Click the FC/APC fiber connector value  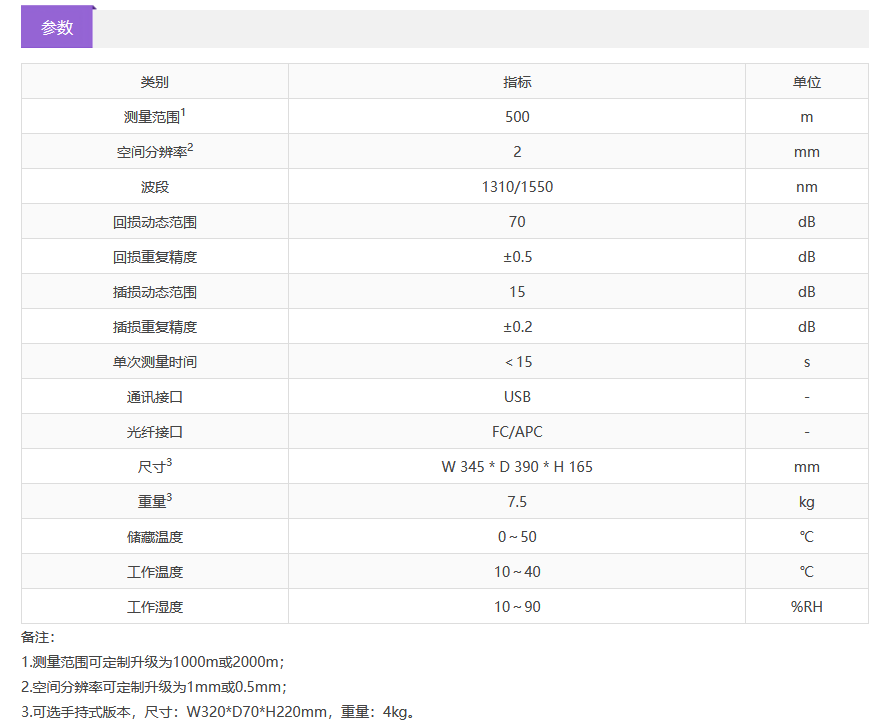(x=517, y=432)
